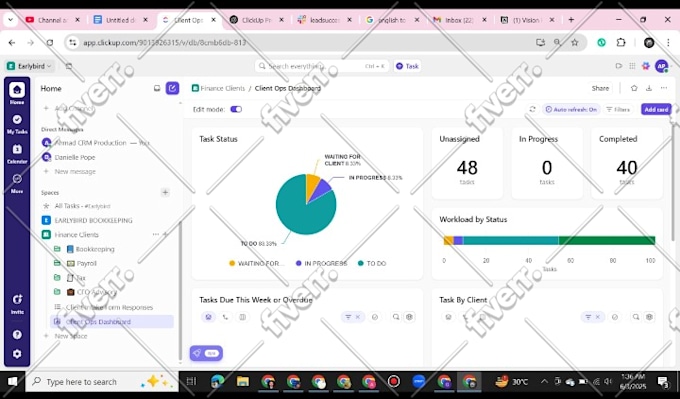This screenshot has width=680, height=399.
Task: Select home view icon in Tasks Due card
Action: 209,317
